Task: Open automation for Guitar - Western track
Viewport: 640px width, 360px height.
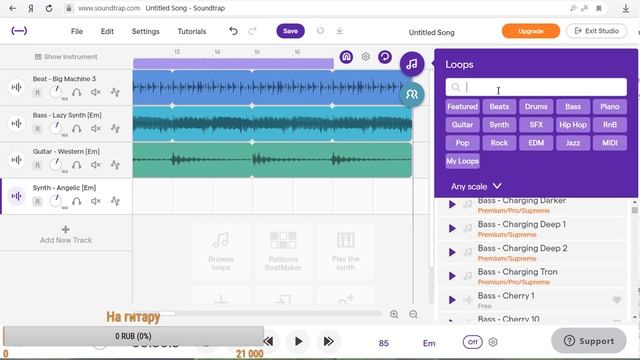Action: (x=115, y=165)
